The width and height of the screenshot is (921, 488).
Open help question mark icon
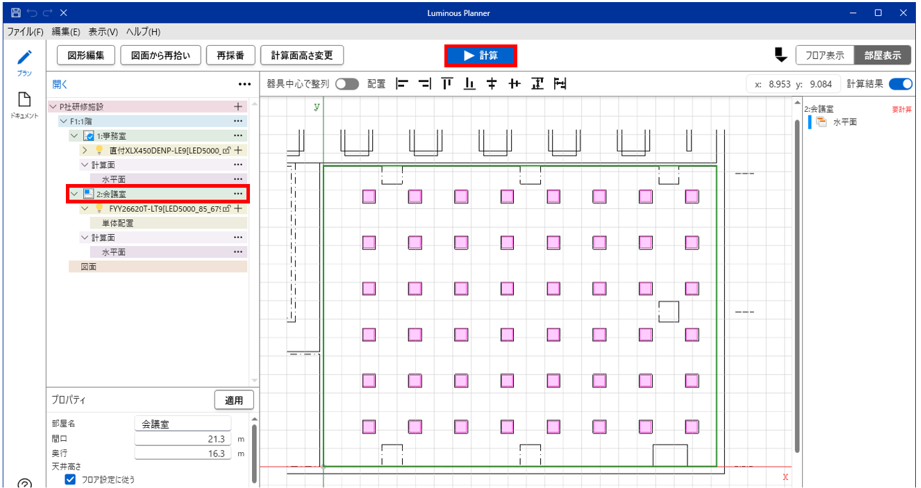tap(24, 483)
